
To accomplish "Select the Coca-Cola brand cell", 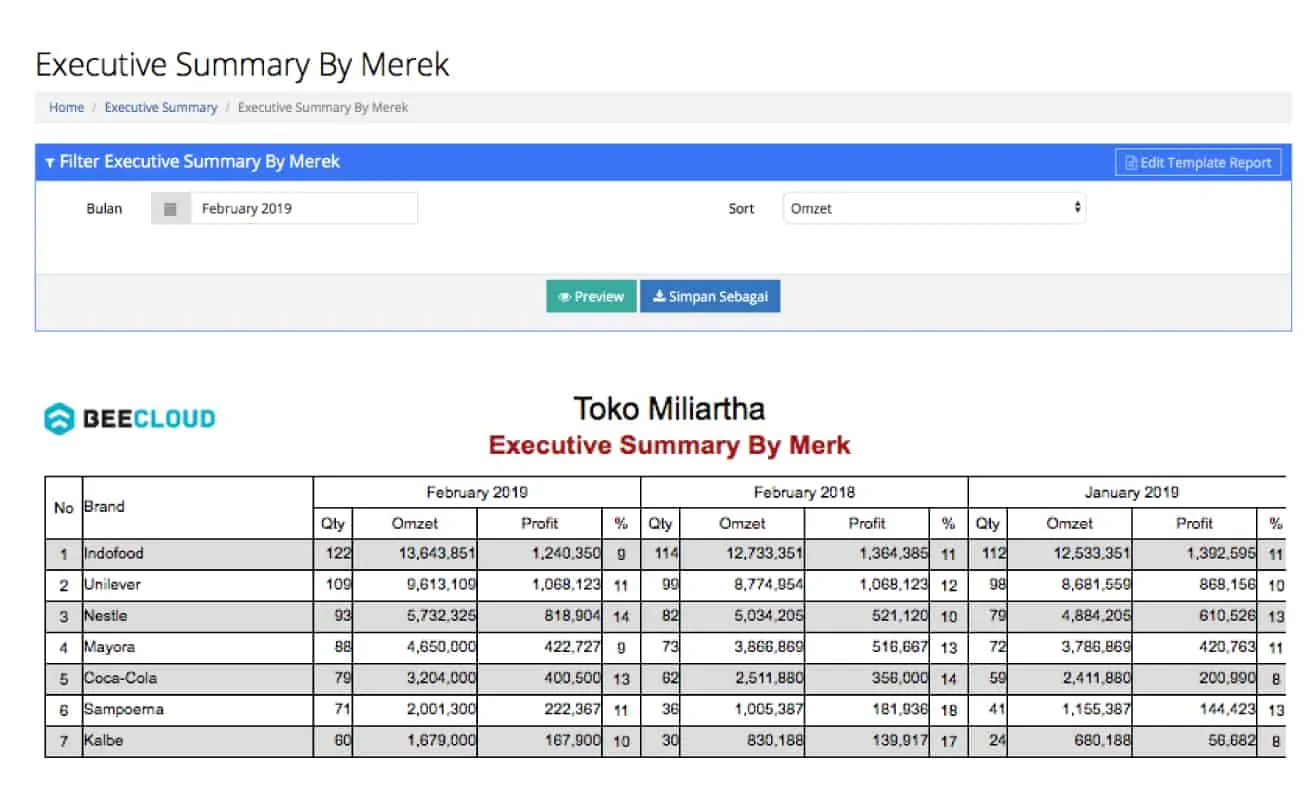I will pyautogui.click(x=198, y=678).
